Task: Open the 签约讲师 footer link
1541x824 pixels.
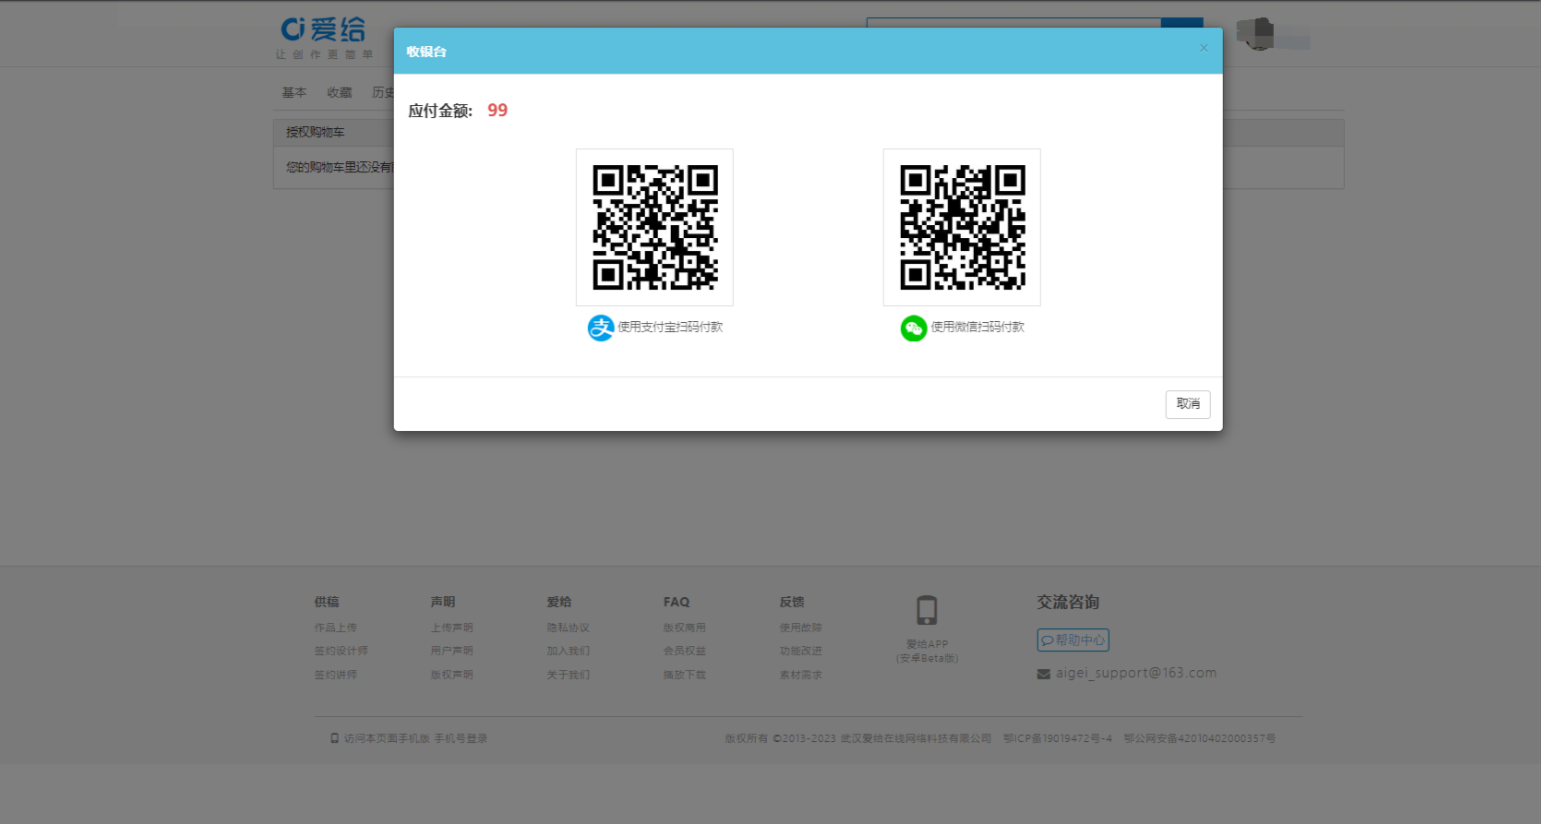Action: pyautogui.click(x=336, y=675)
